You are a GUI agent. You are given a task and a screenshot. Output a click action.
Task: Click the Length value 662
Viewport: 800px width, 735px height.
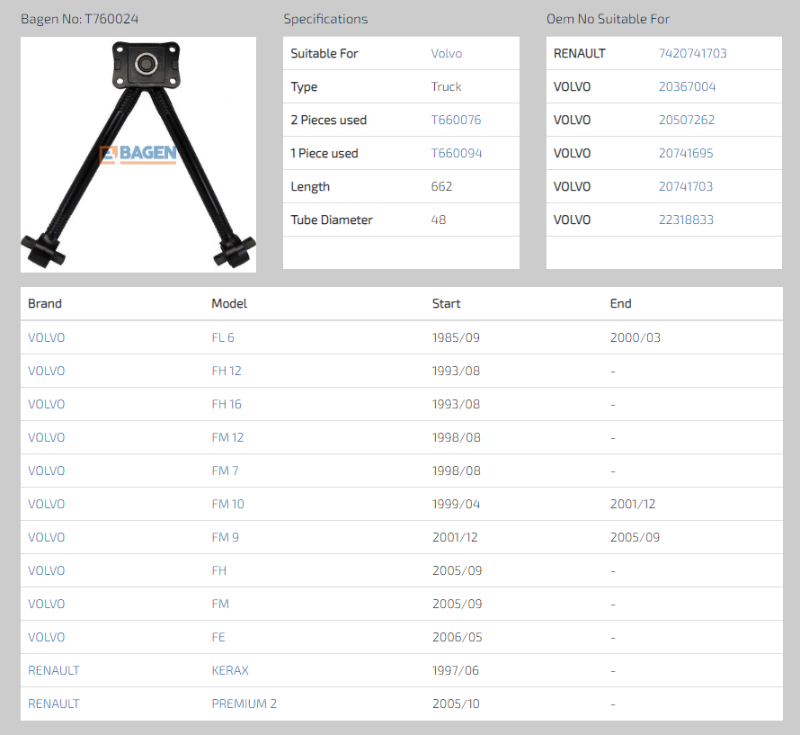(x=441, y=187)
